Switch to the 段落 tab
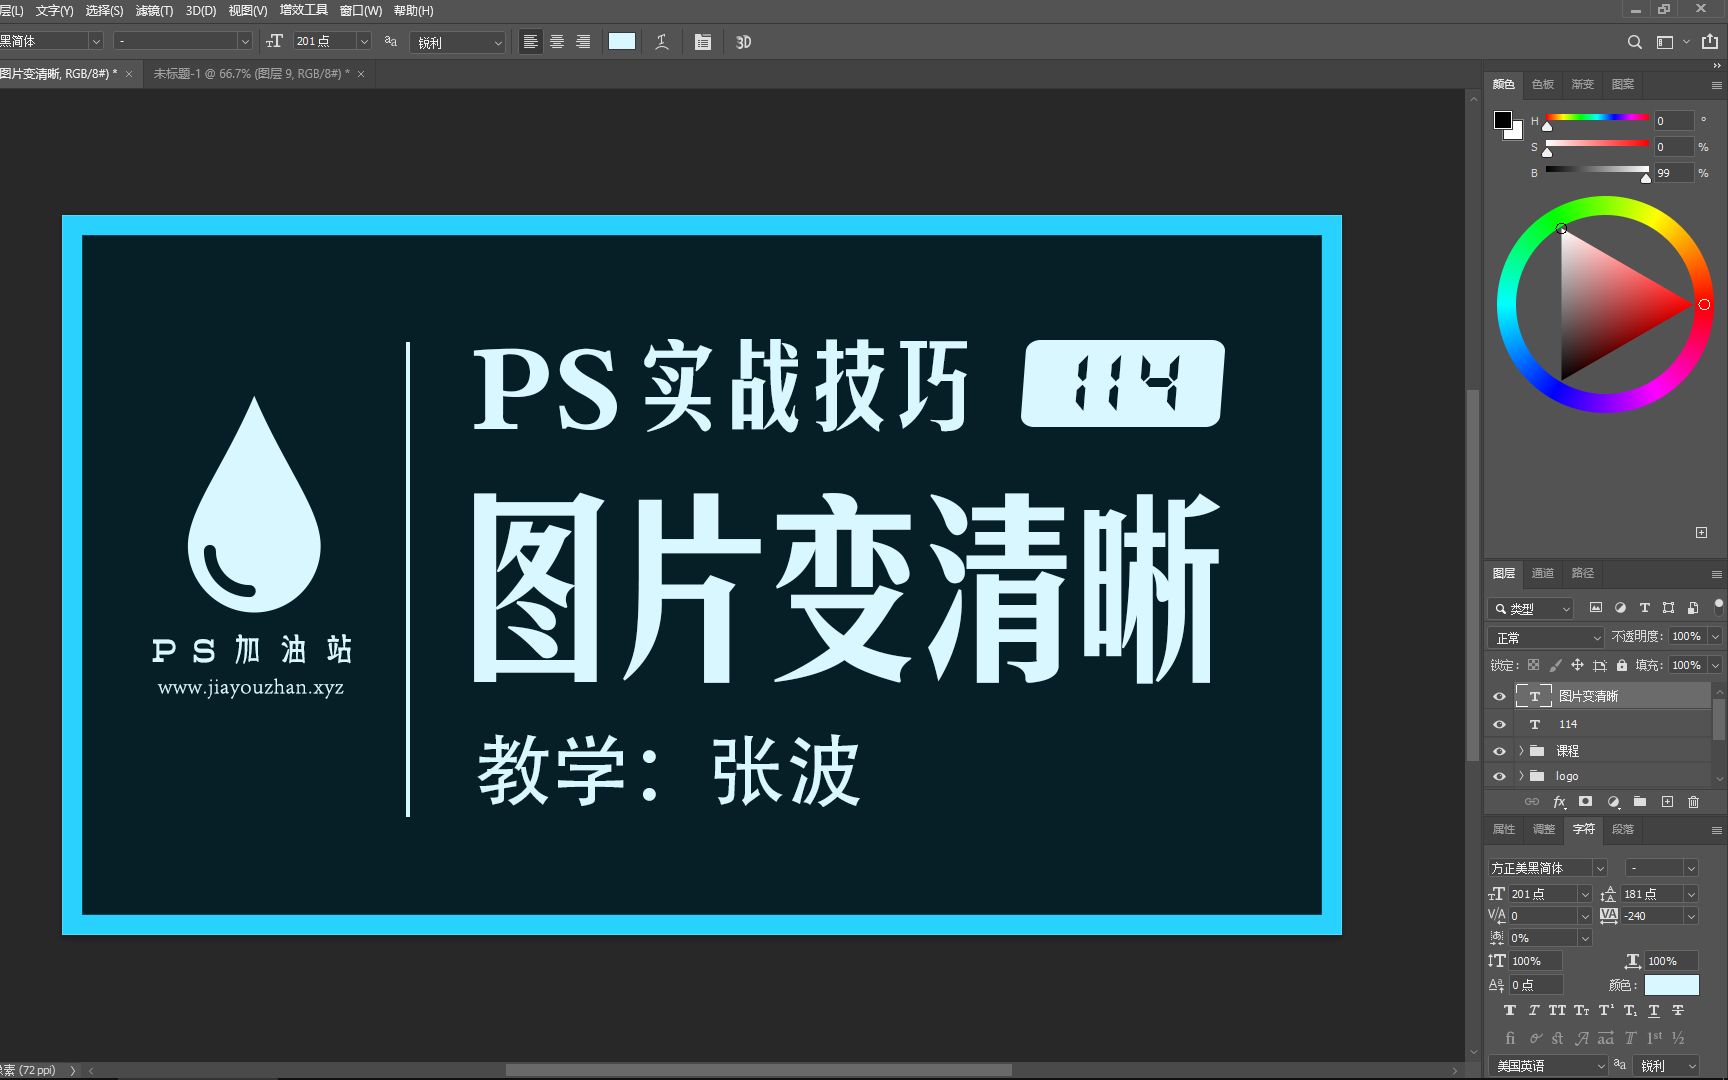This screenshot has height=1080, width=1728. pyautogui.click(x=1623, y=829)
